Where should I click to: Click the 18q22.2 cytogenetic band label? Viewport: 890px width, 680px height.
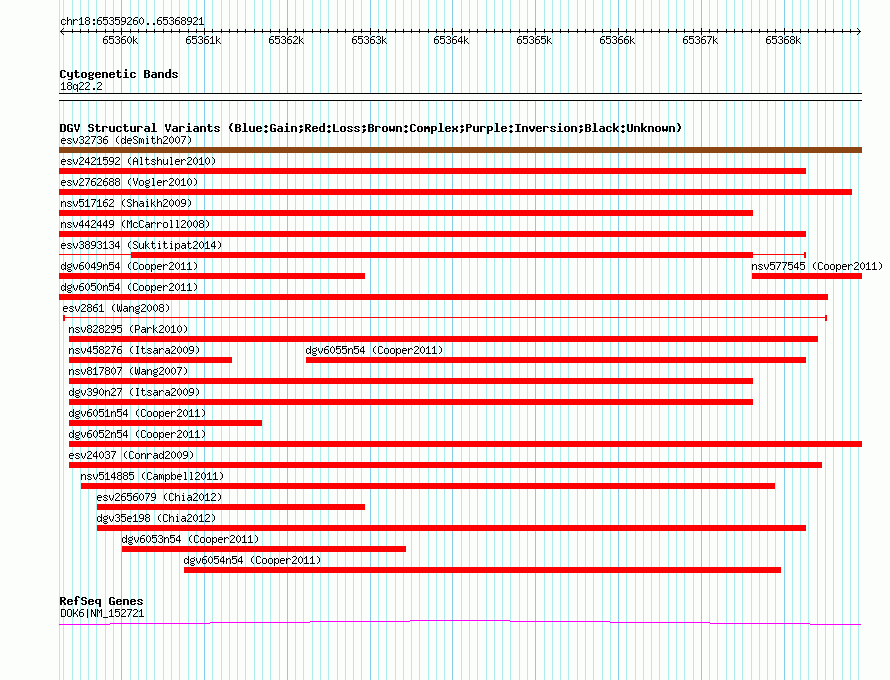(x=81, y=86)
